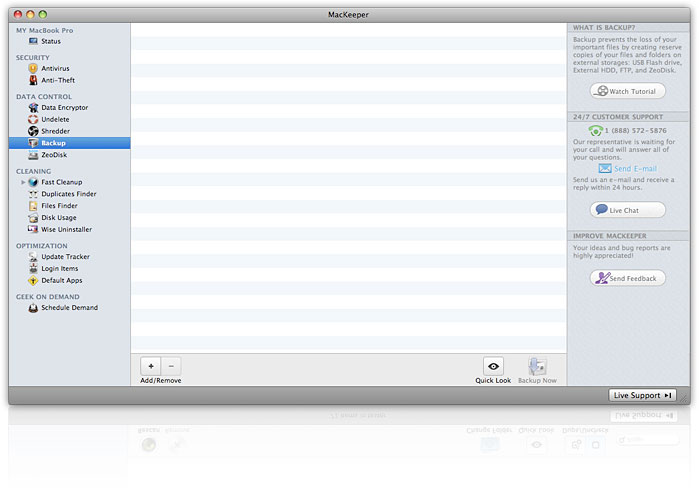Select the Undelete label in sidebar

[x=55, y=119]
